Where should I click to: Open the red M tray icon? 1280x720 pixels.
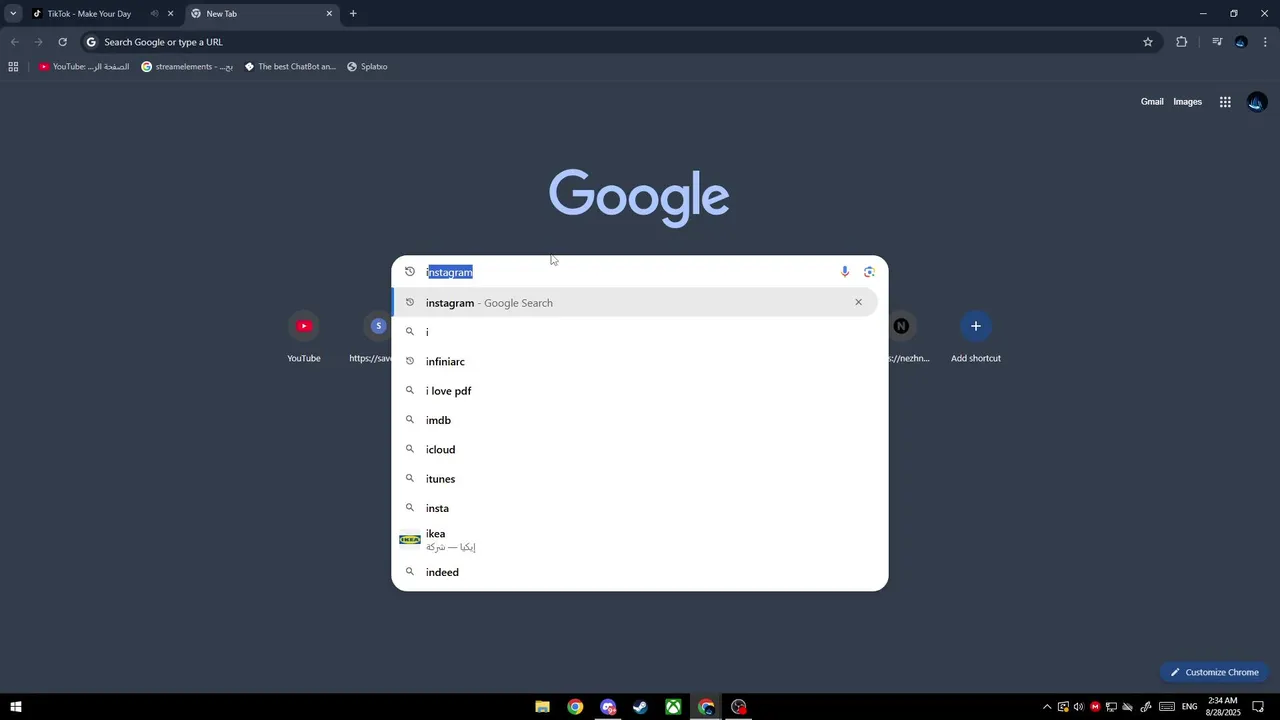1095,707
